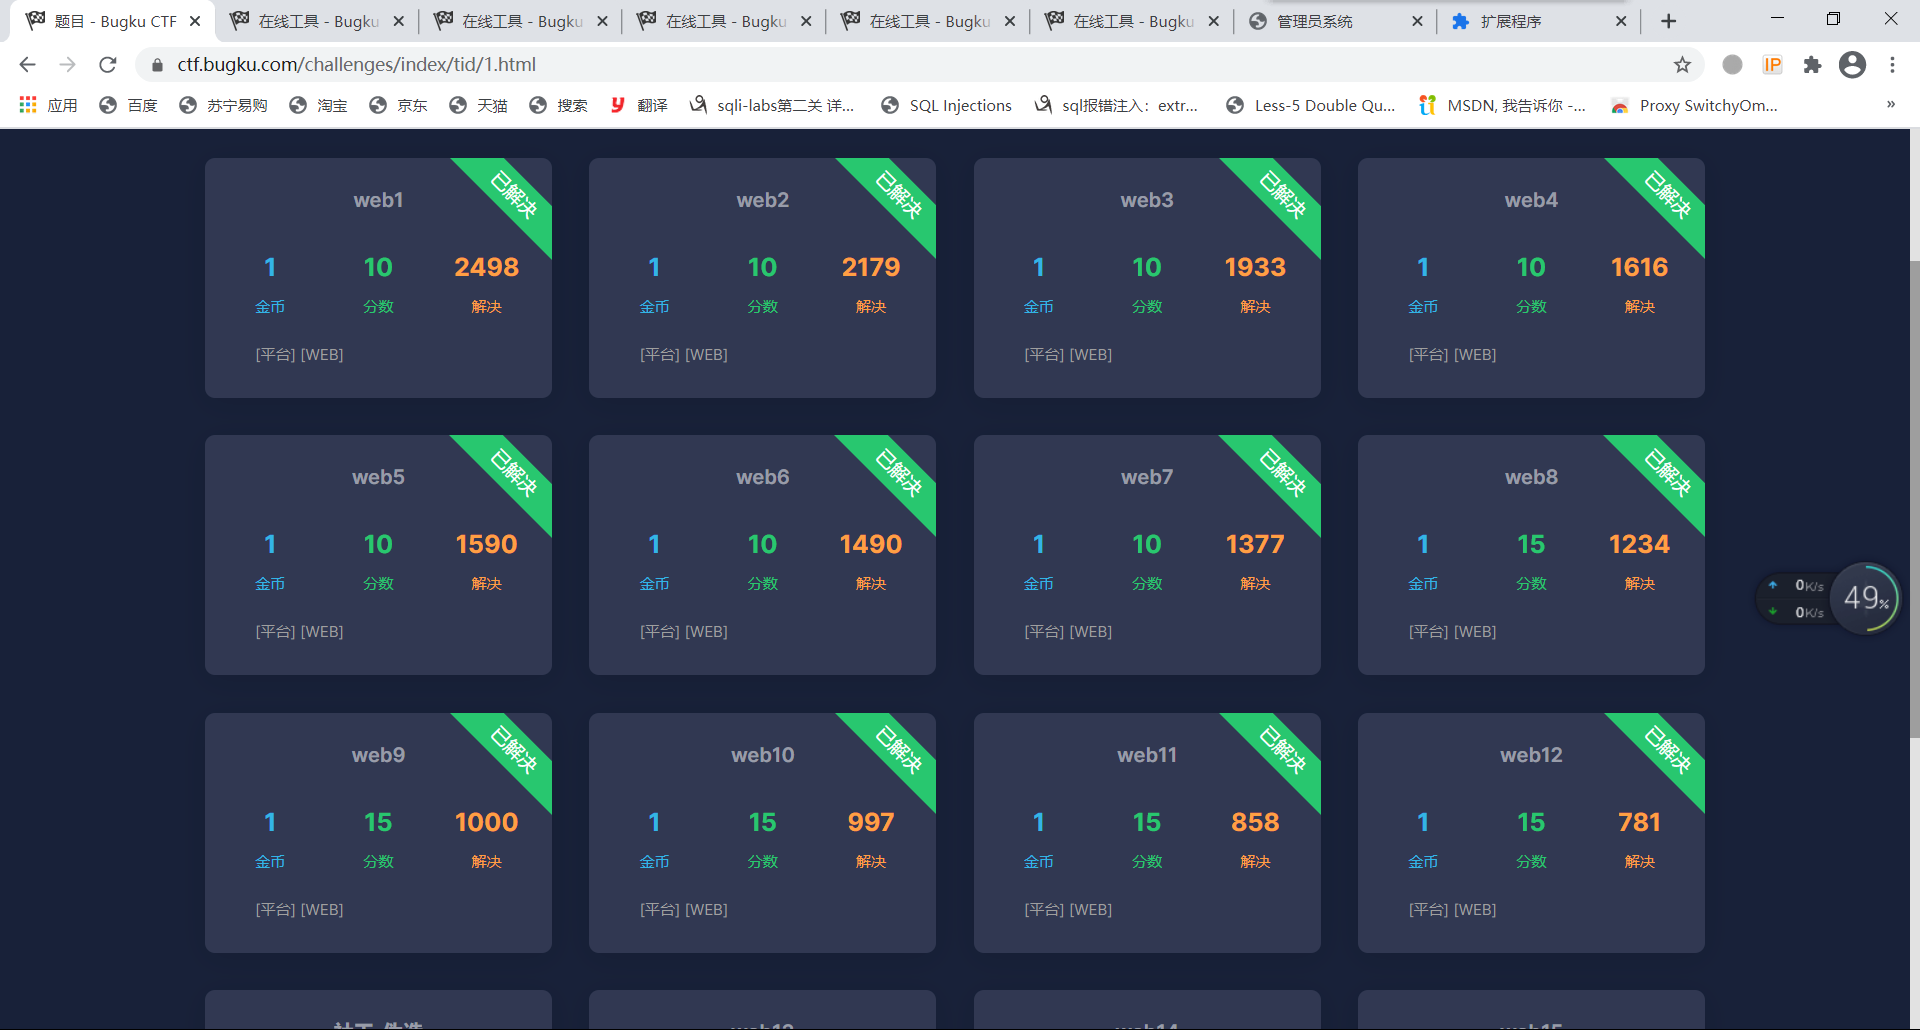
Task: Open the SQL Injections bookmark
Action: (946, 105)
